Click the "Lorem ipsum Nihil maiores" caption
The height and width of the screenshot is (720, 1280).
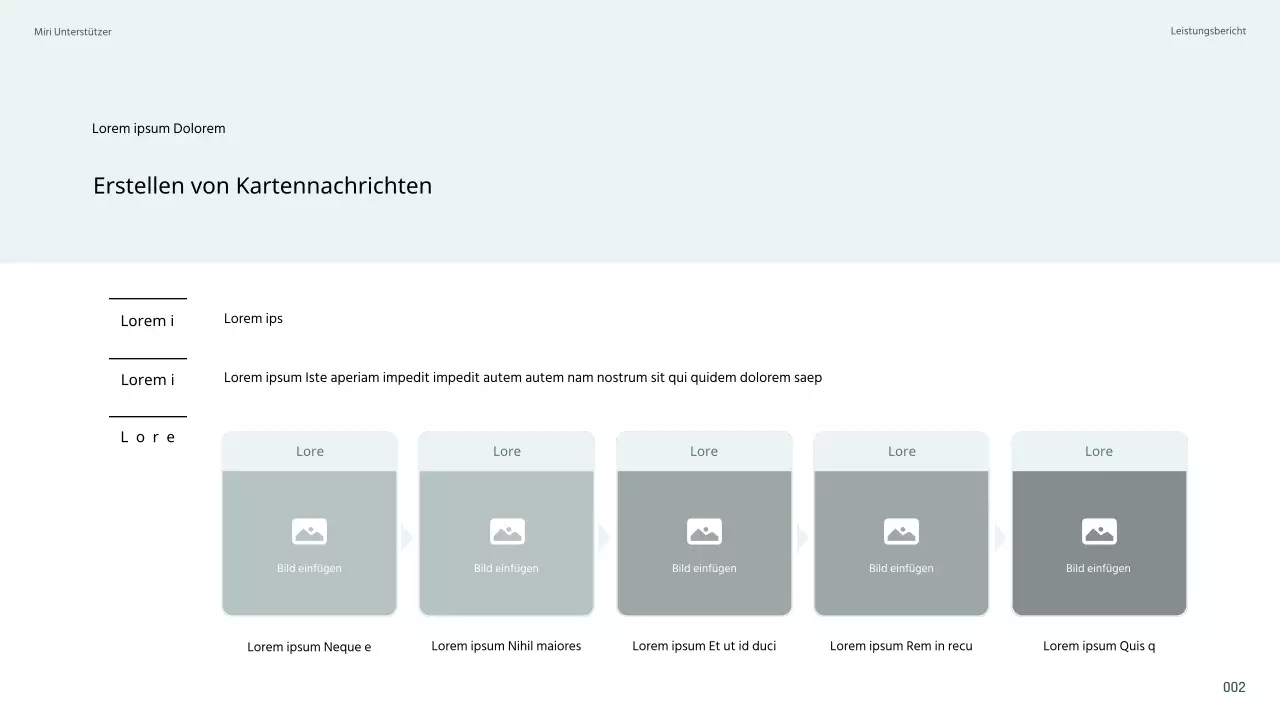(x=506, y=646)
